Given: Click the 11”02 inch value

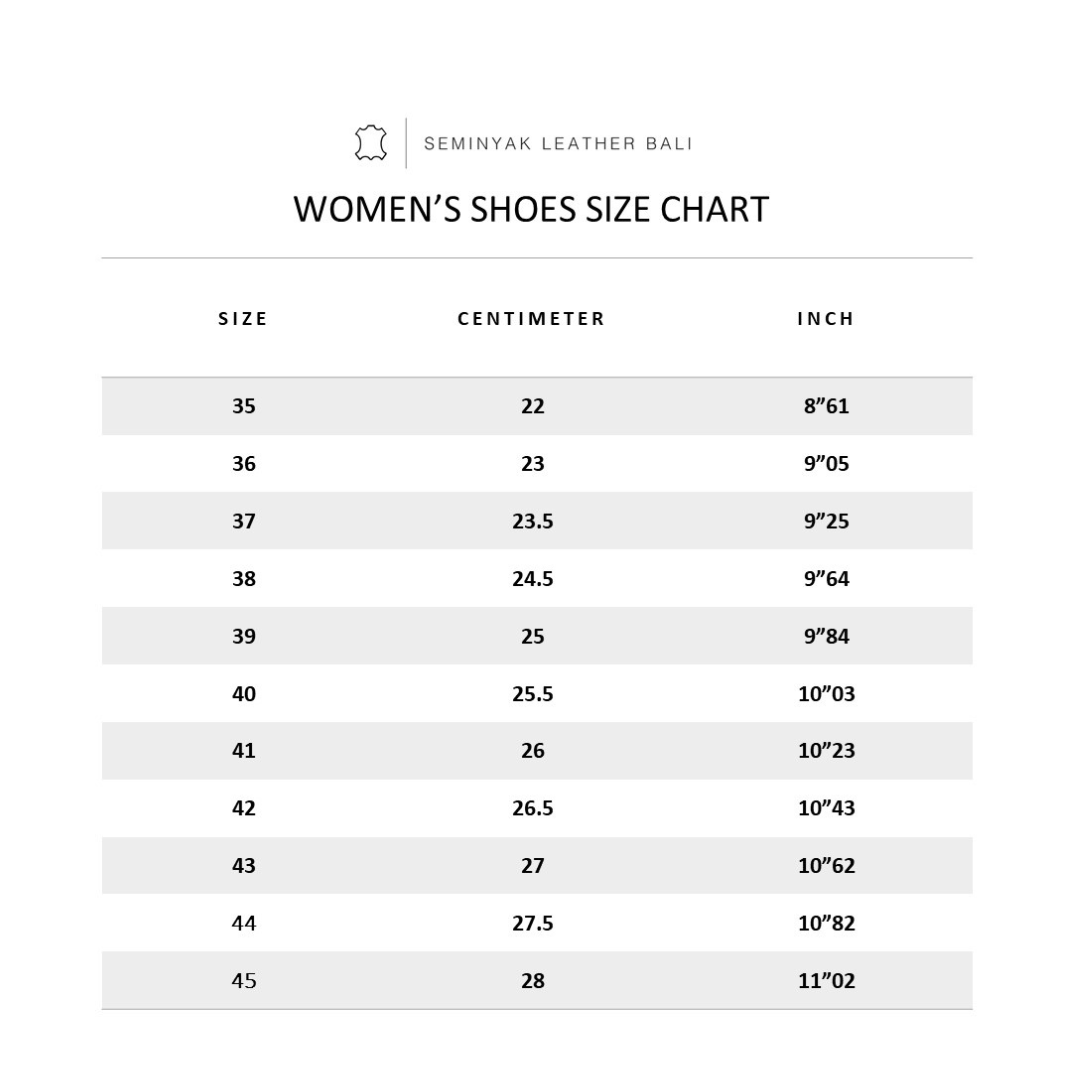Looking at the screenshot, I should click(826, 981).
